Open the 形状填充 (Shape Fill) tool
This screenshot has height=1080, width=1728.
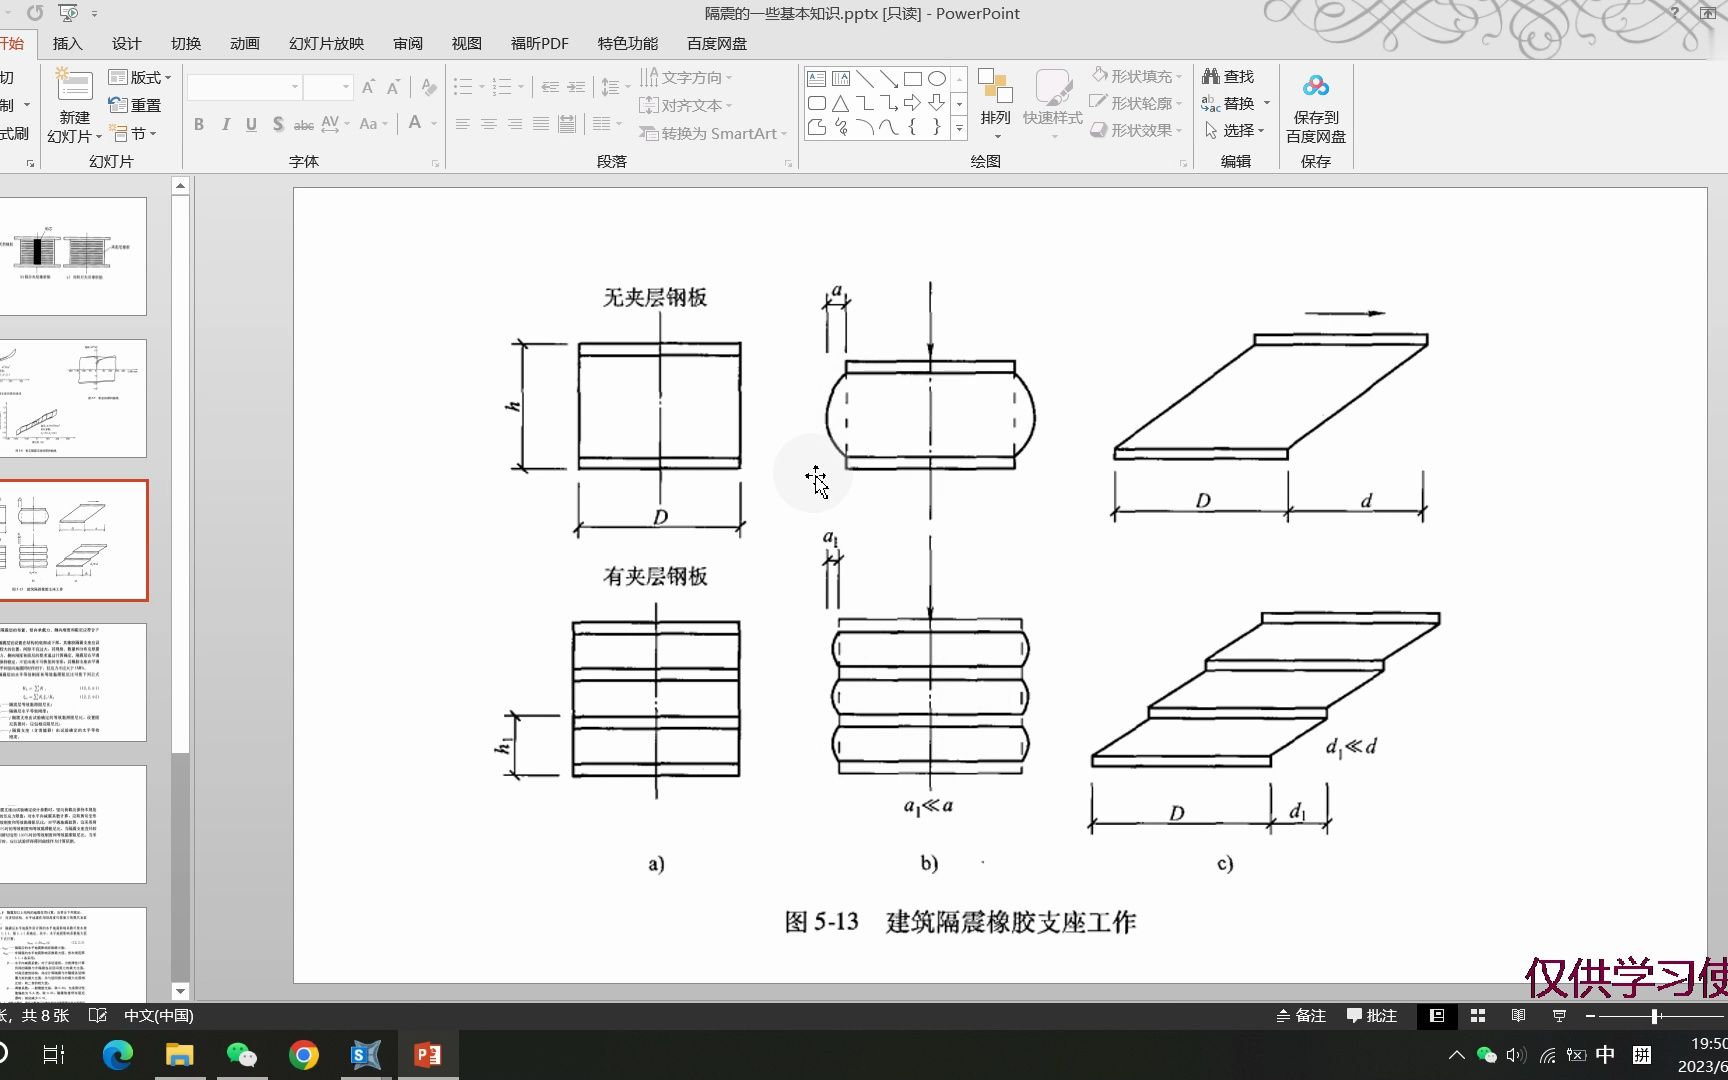tap(1135, 75)
